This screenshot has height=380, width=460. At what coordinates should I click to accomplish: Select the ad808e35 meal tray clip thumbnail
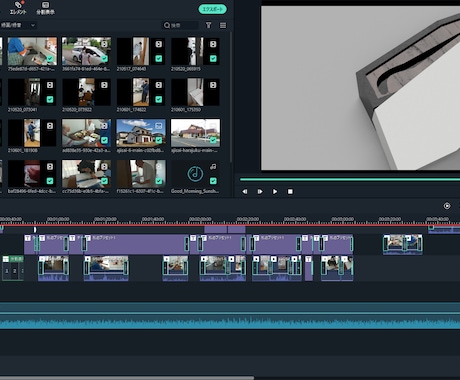point(86,133)
